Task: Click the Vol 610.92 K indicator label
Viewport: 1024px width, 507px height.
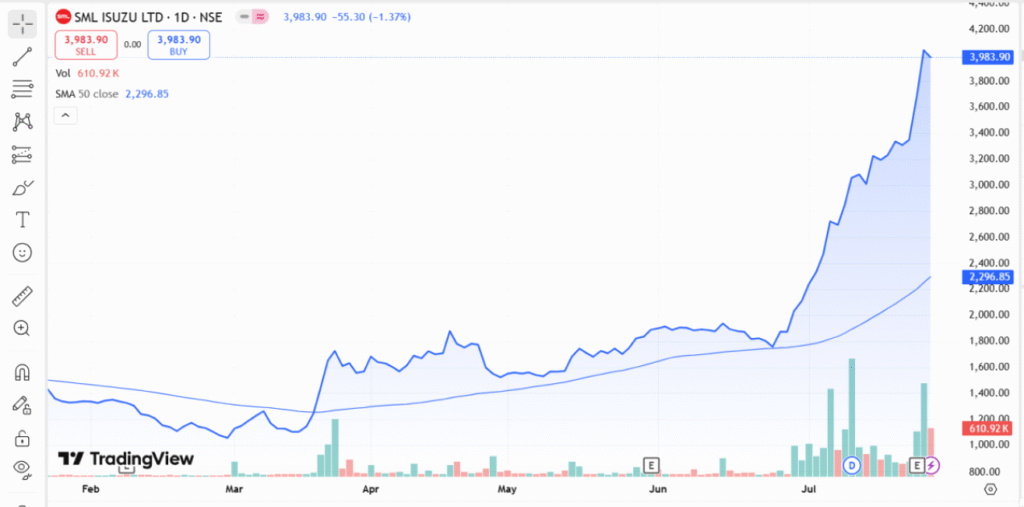Action: tap(87, 73)
